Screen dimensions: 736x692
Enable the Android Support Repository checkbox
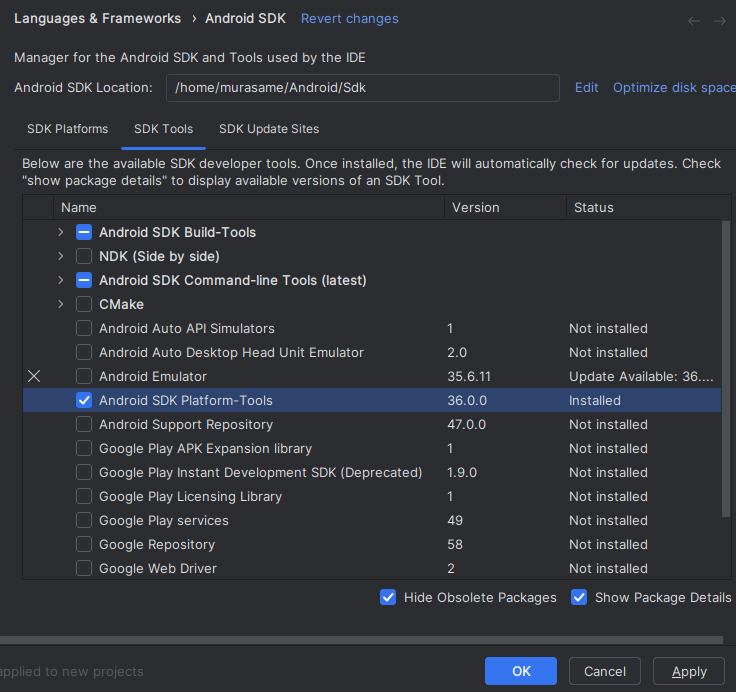(x=84, y=424)
